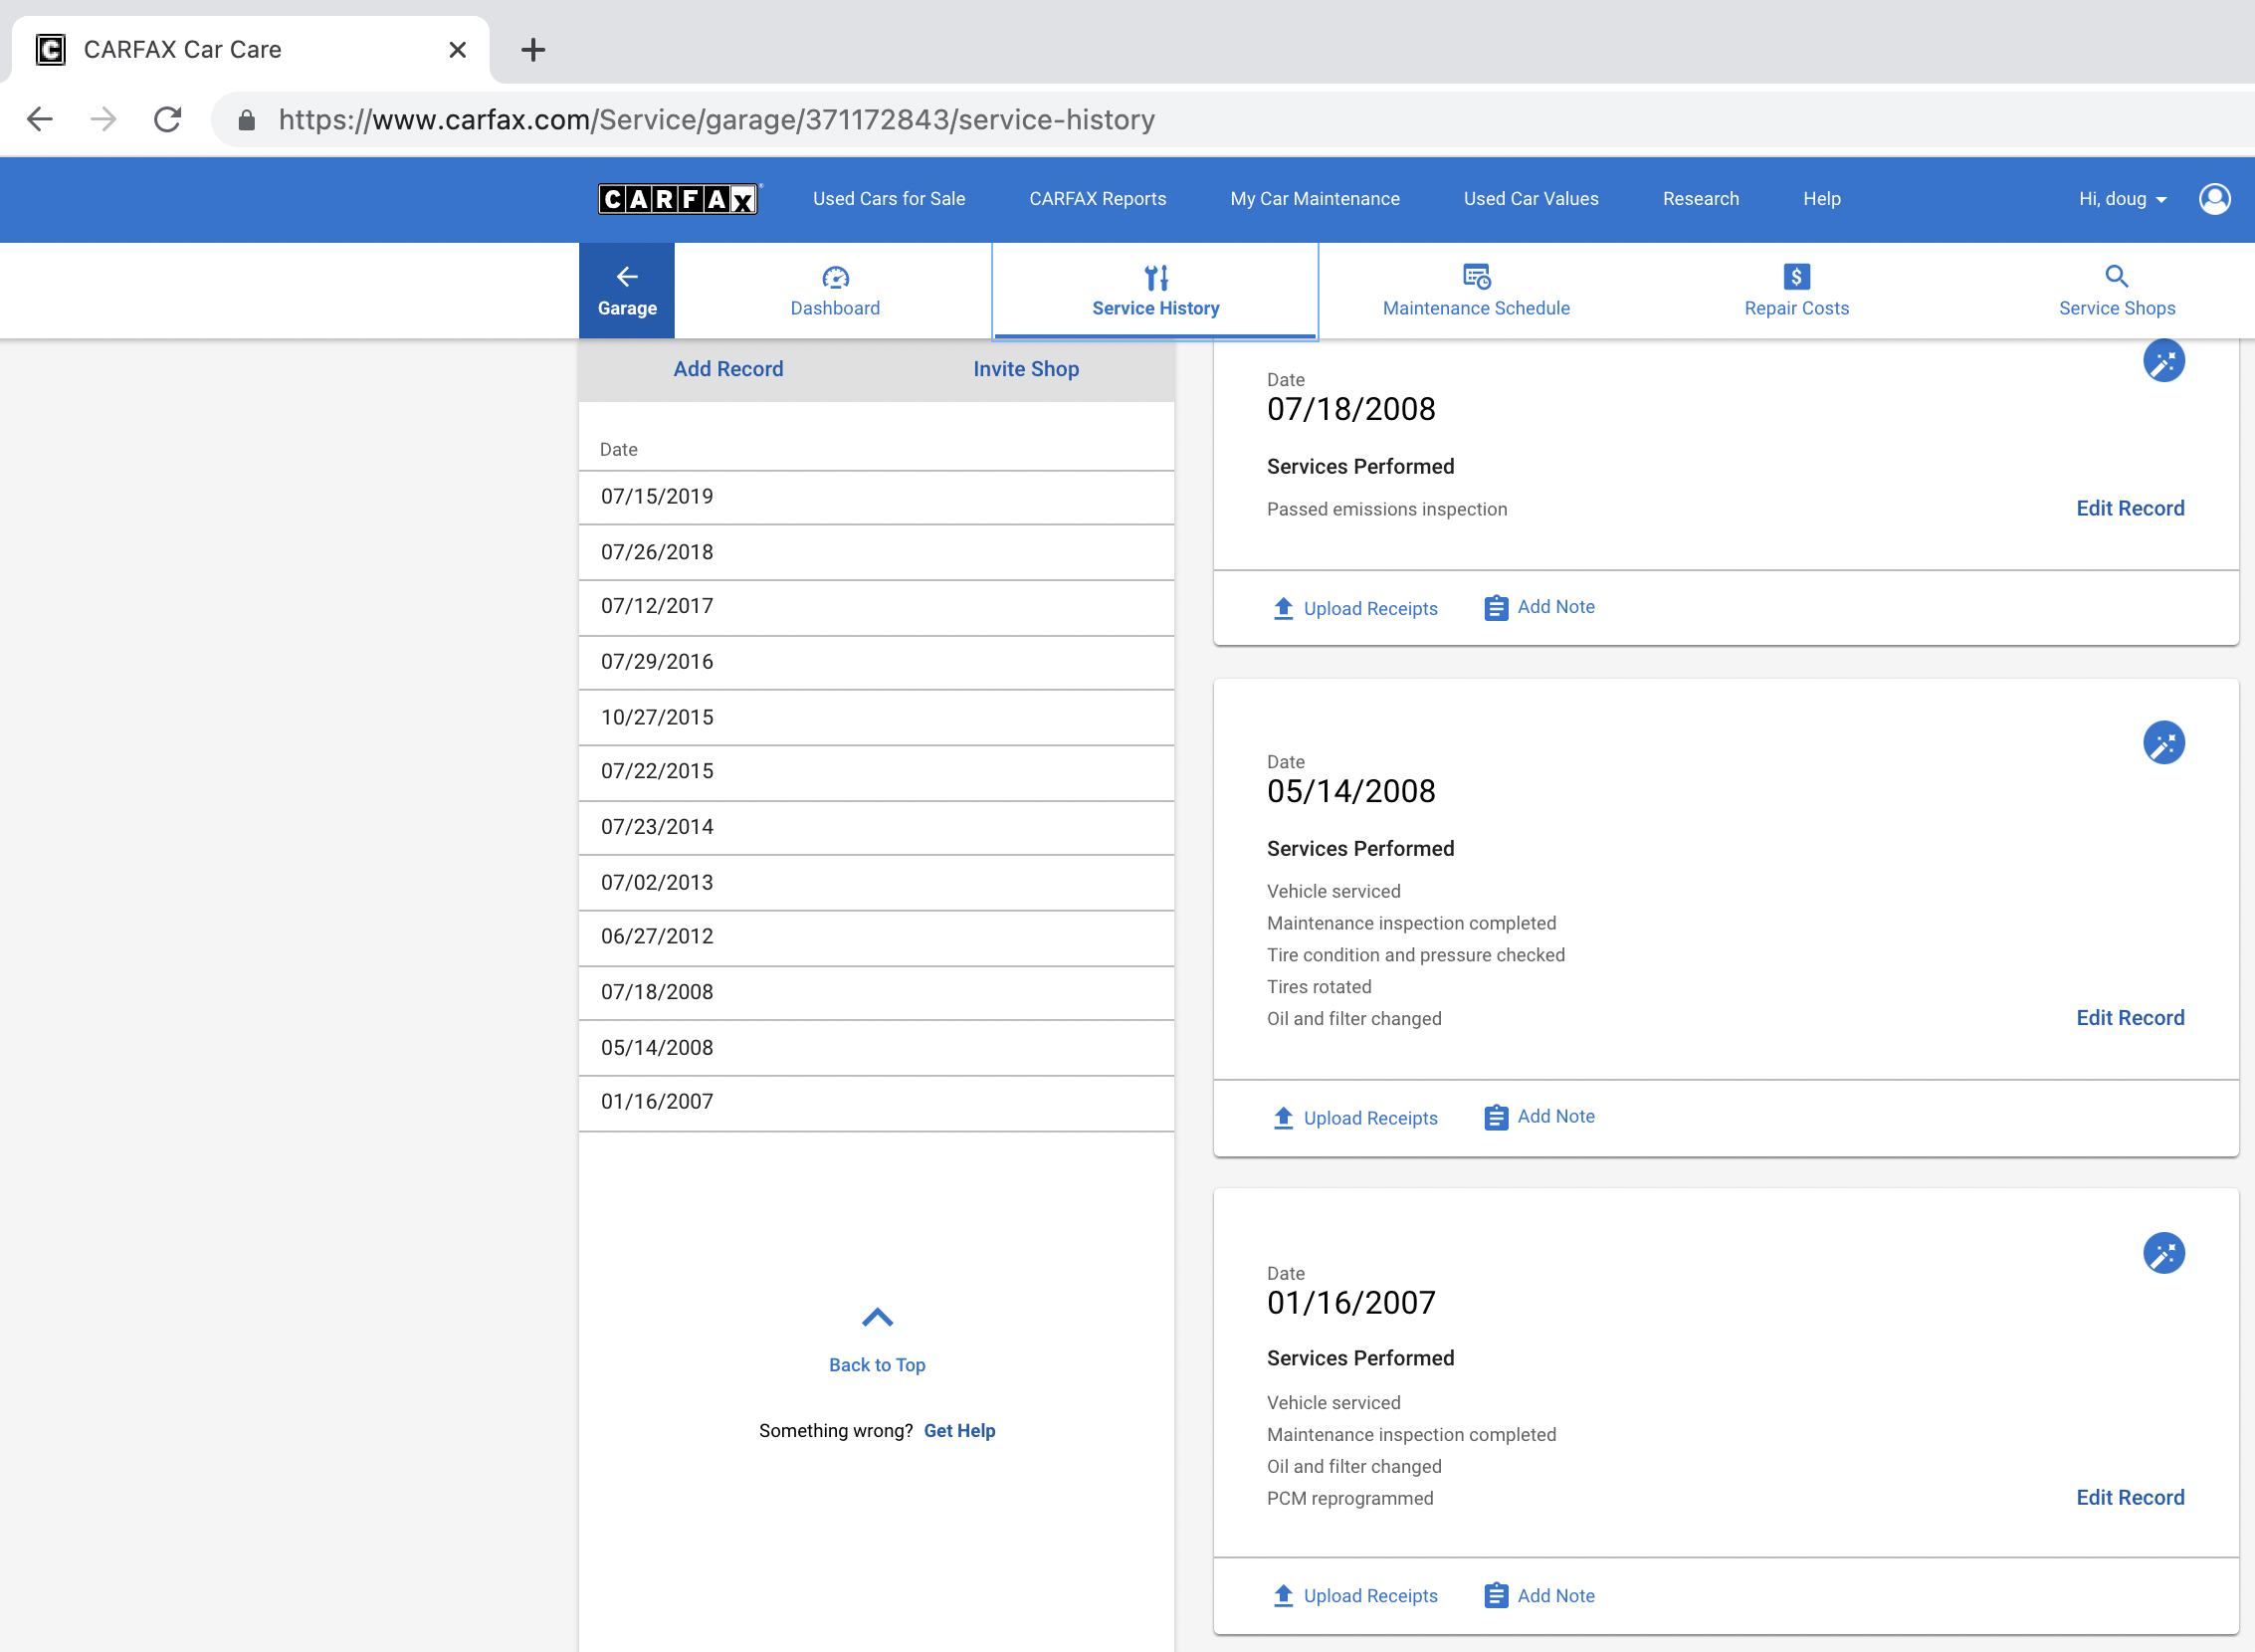The width and height of the screenshot is (2255, 1652).
Task: Click clipboard note icon in 05/14/2008 record
Action: (1495, 1118)
